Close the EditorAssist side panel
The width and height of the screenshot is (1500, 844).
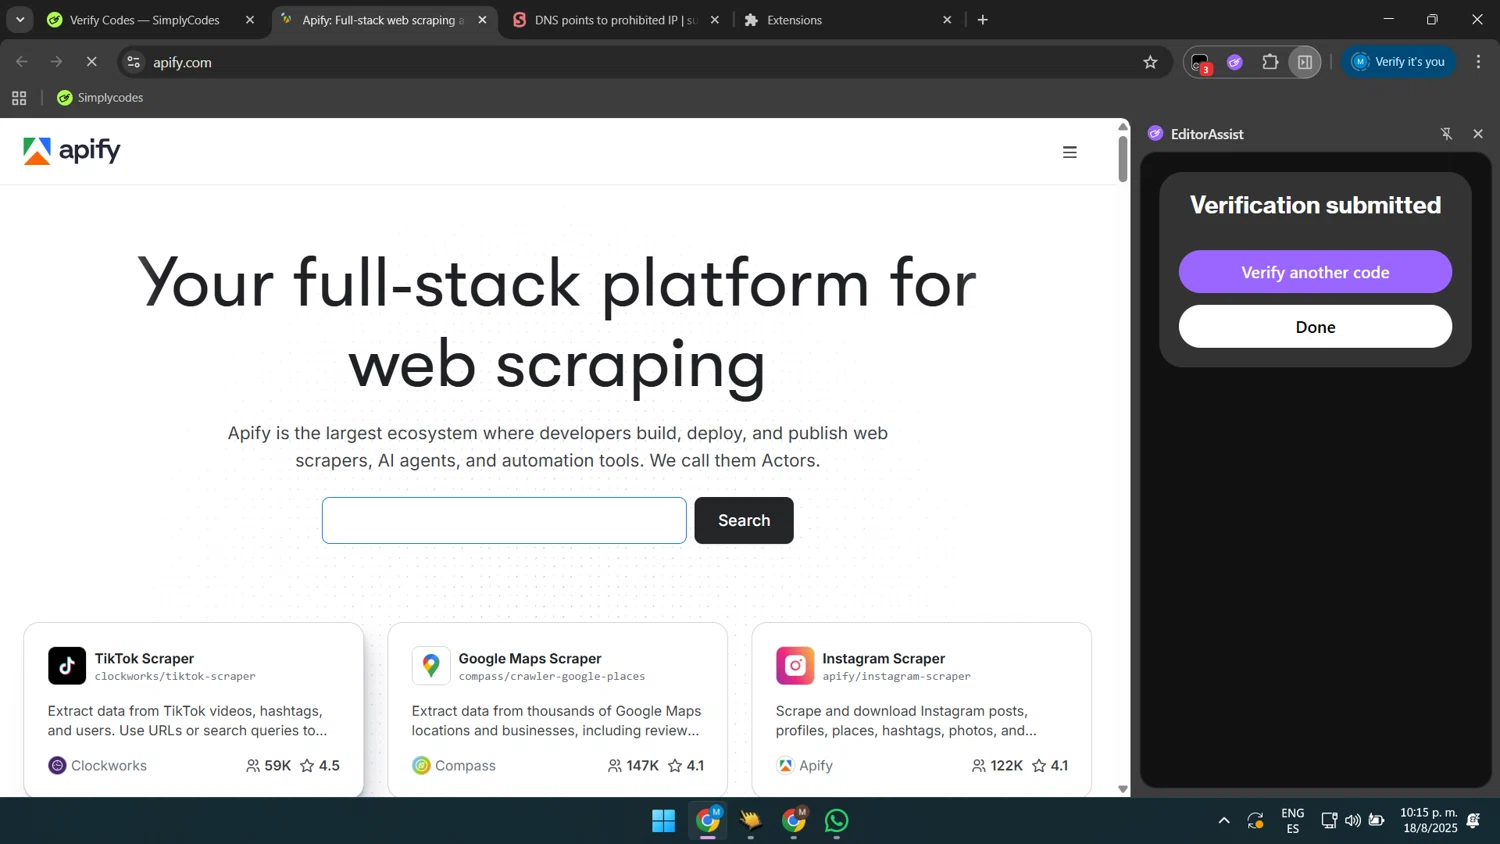1478,134
